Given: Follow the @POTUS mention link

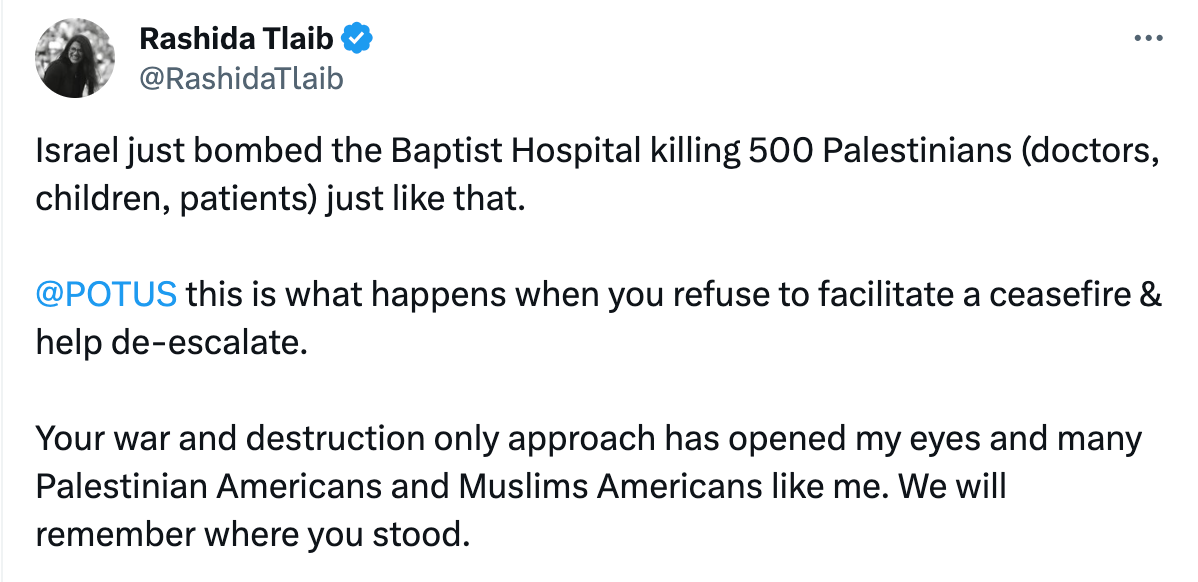Looking at the screenshot, I should (x=106, y=295).
